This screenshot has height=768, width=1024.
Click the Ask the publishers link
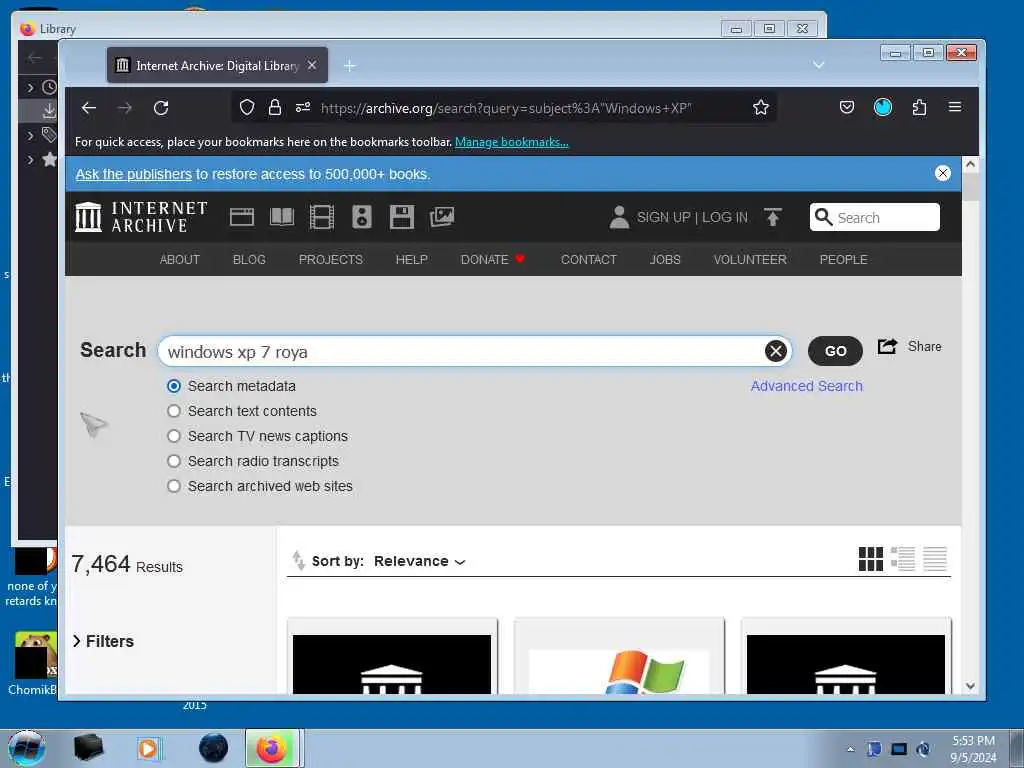pyautogui.click(x=133, y=174)
